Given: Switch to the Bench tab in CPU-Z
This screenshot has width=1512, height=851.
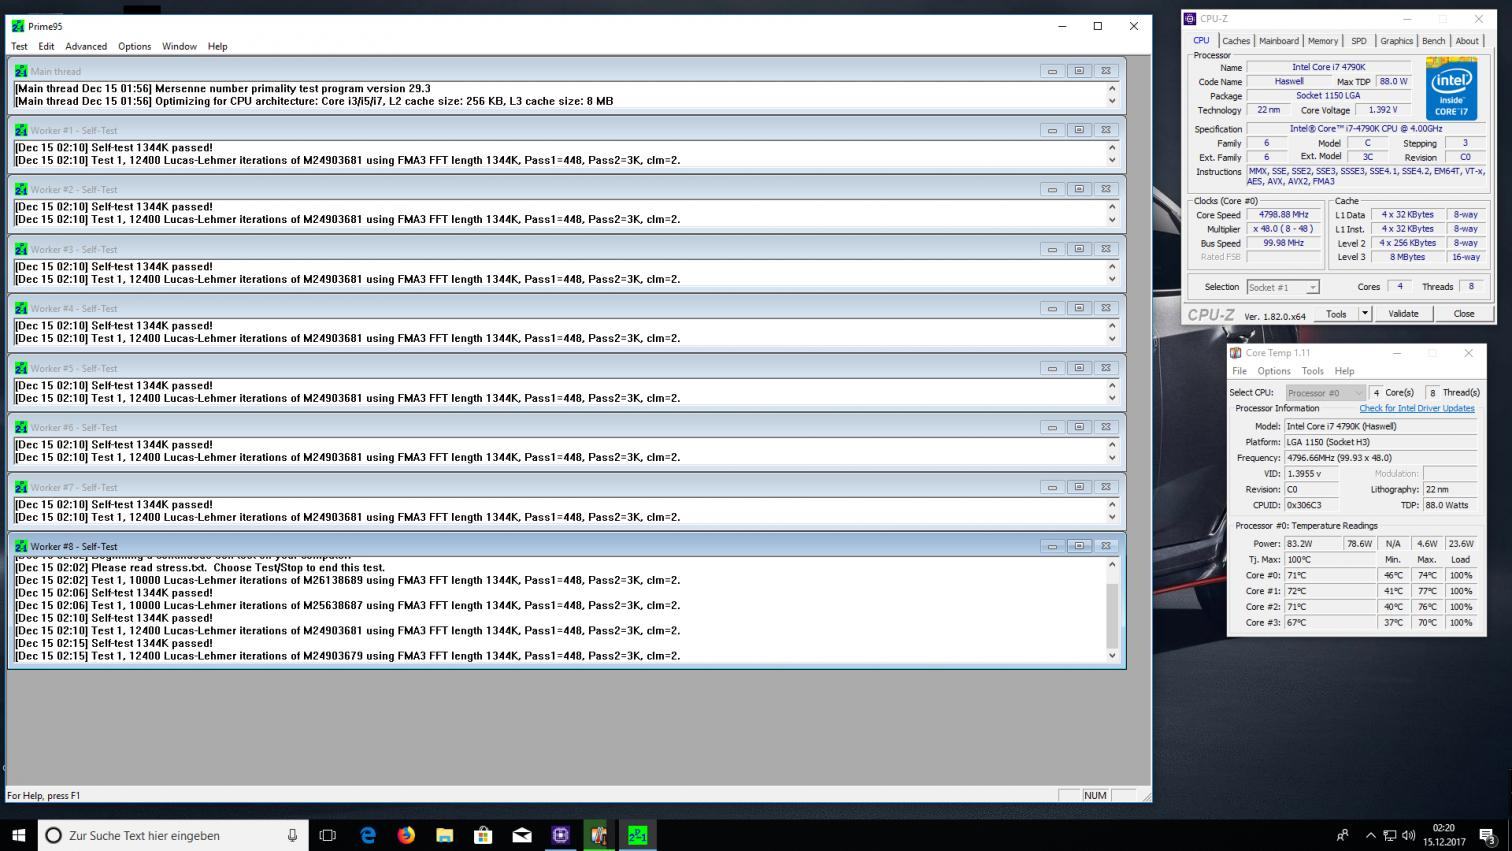Looking at the screenshot, I should pos(1433,41).
